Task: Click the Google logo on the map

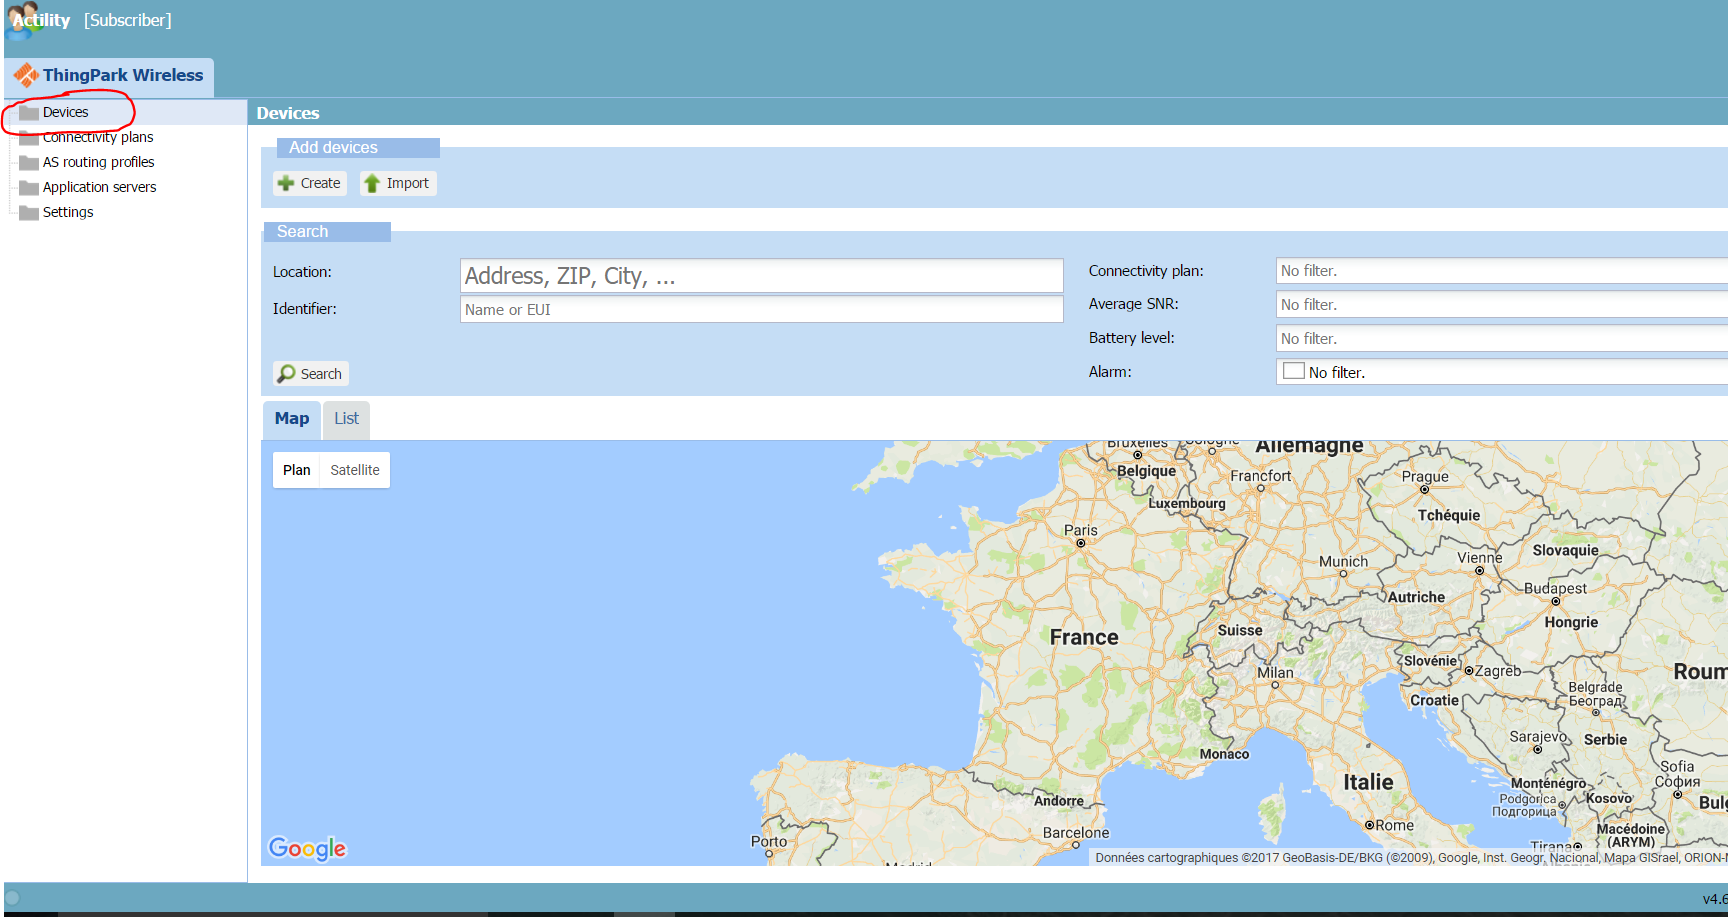Action: pyautogui.click(x=307, y=849)
